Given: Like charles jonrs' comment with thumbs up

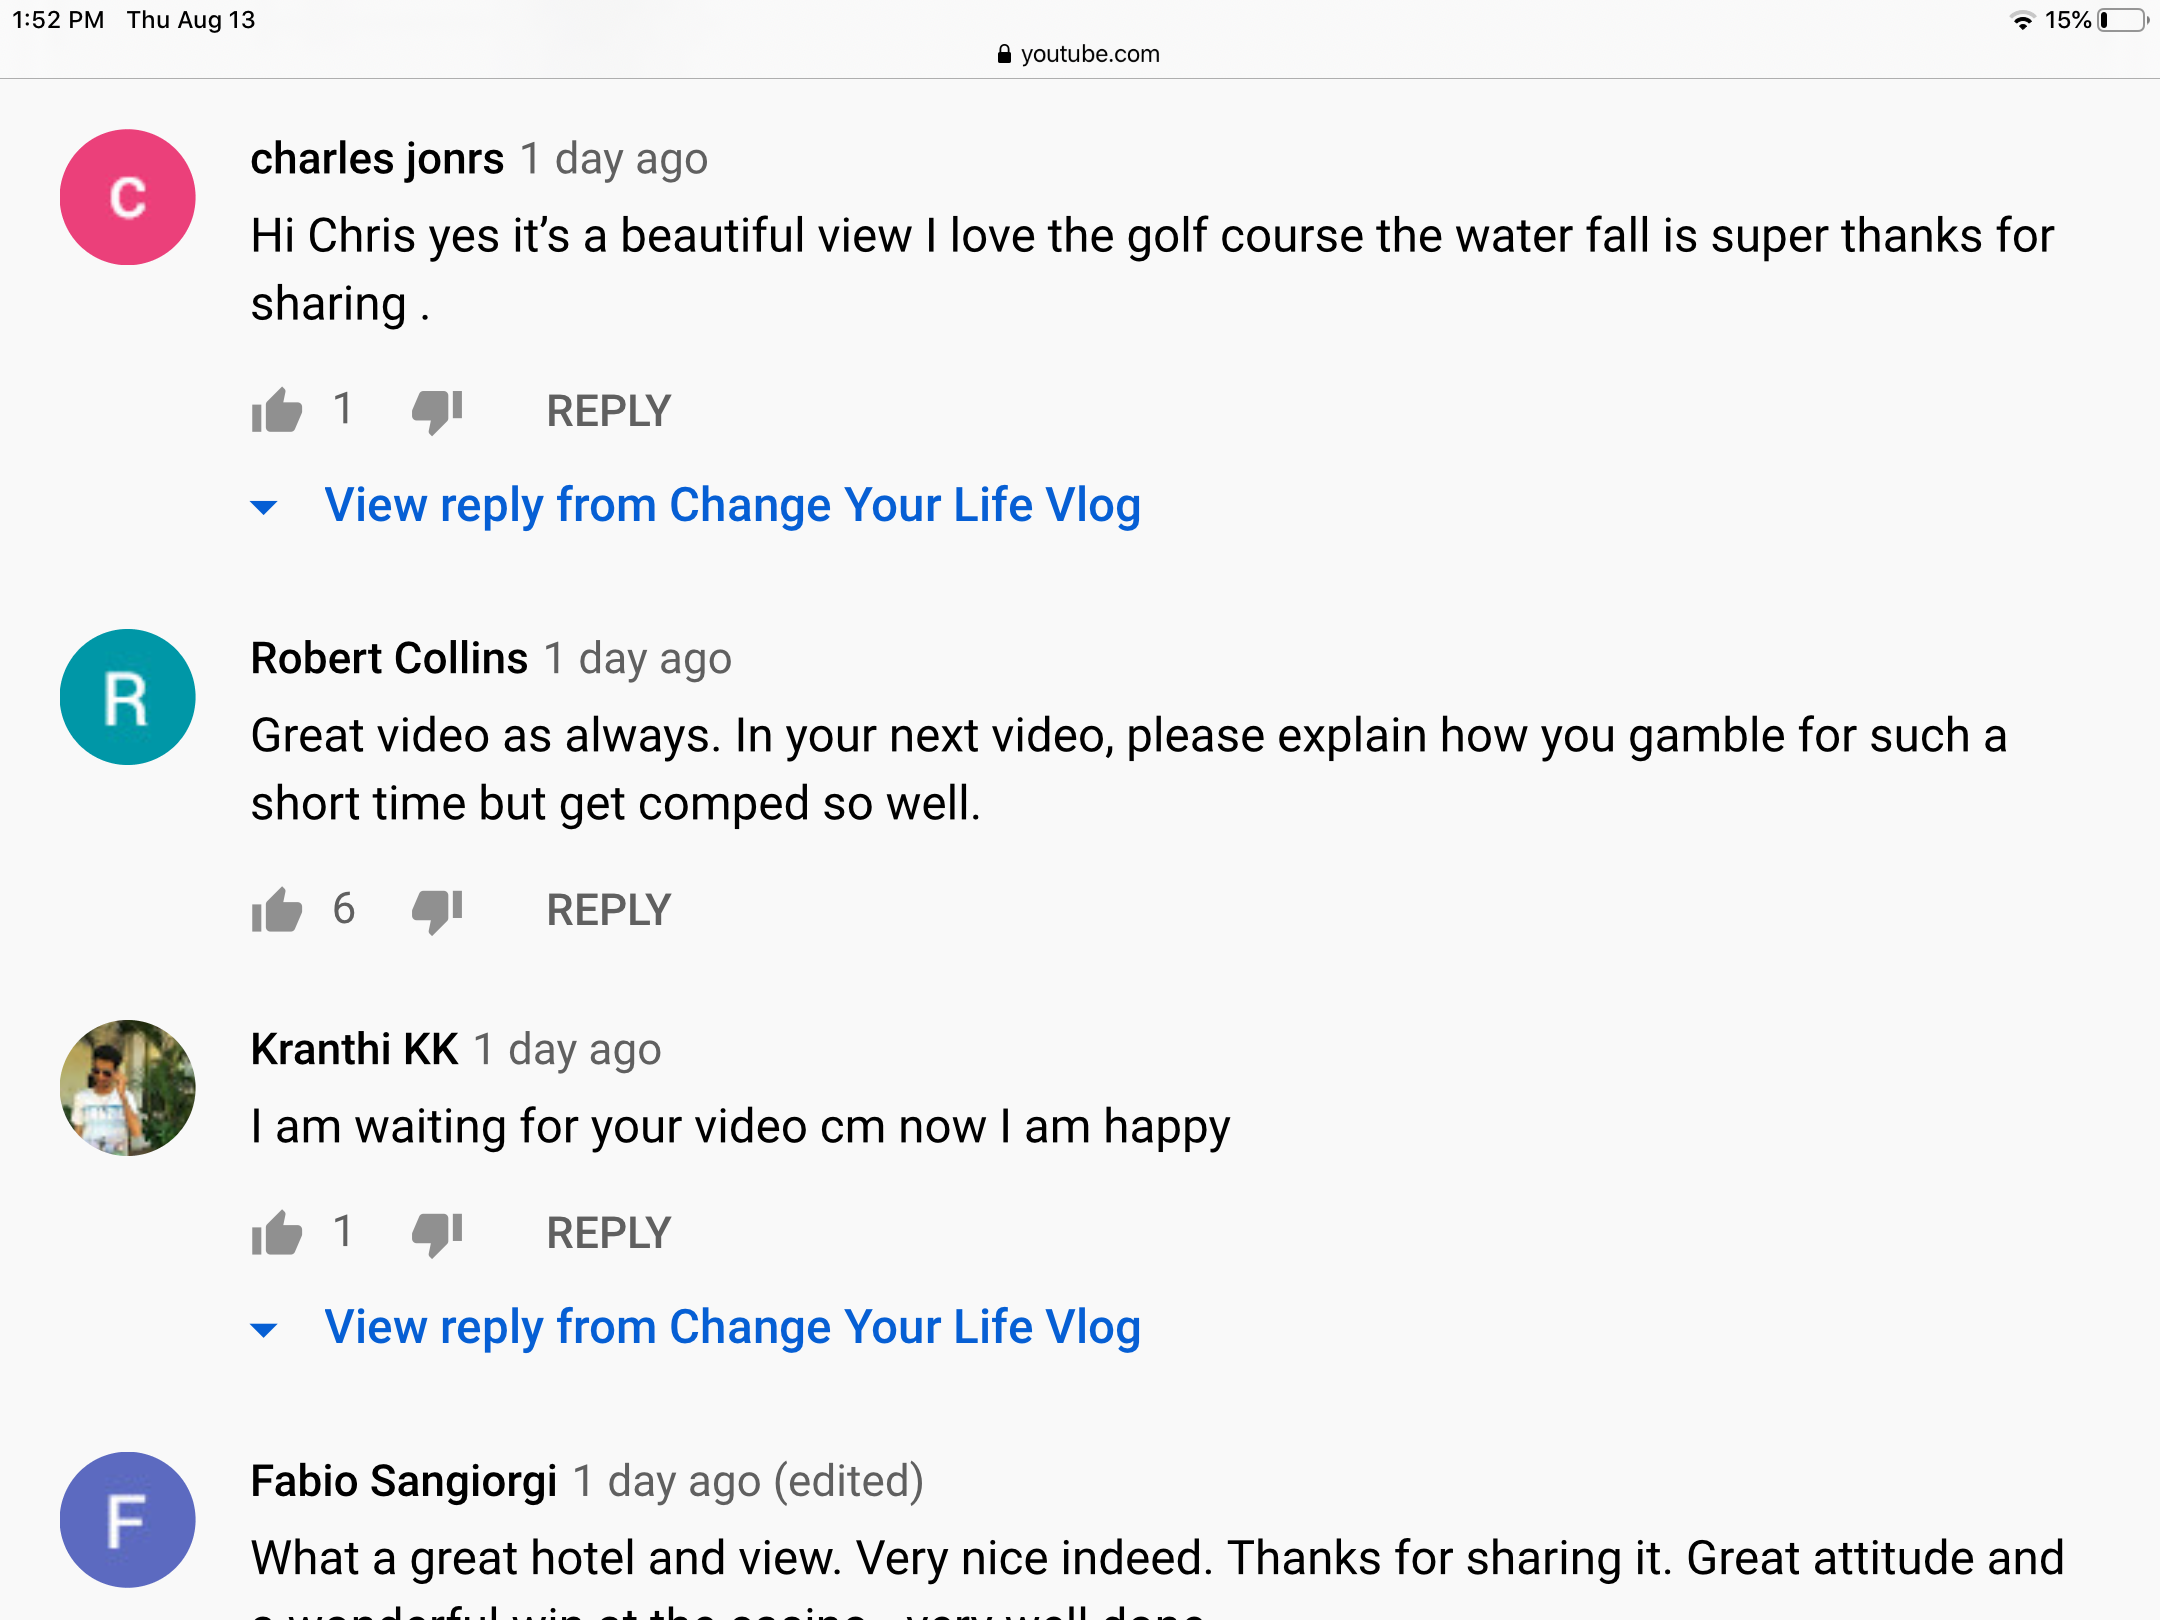Looking at the screenshot, I should click(x=277, y=410).
